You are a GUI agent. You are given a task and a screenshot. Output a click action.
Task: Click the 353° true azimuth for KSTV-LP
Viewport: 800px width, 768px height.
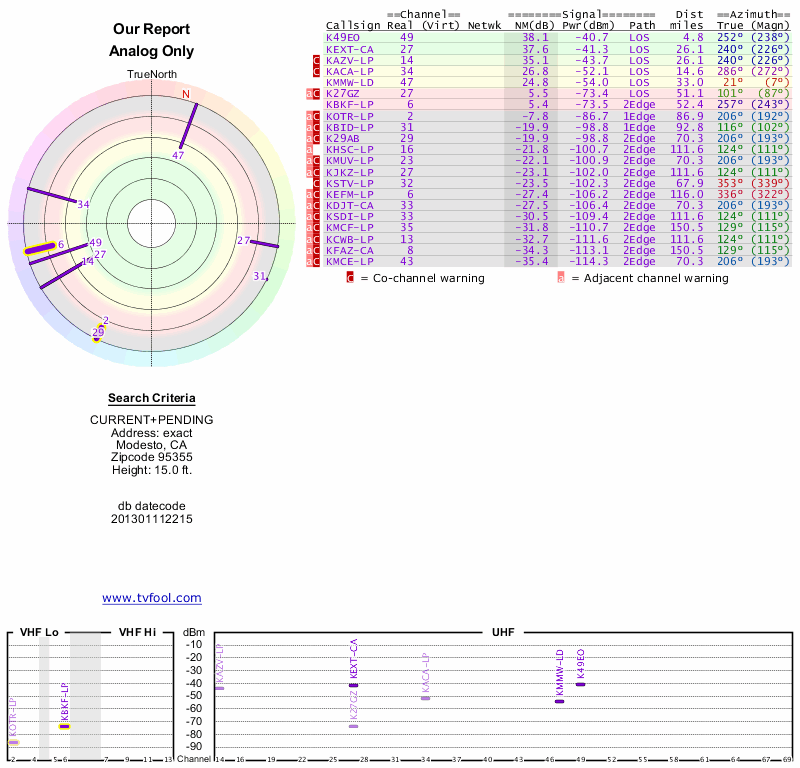[730, 183]
